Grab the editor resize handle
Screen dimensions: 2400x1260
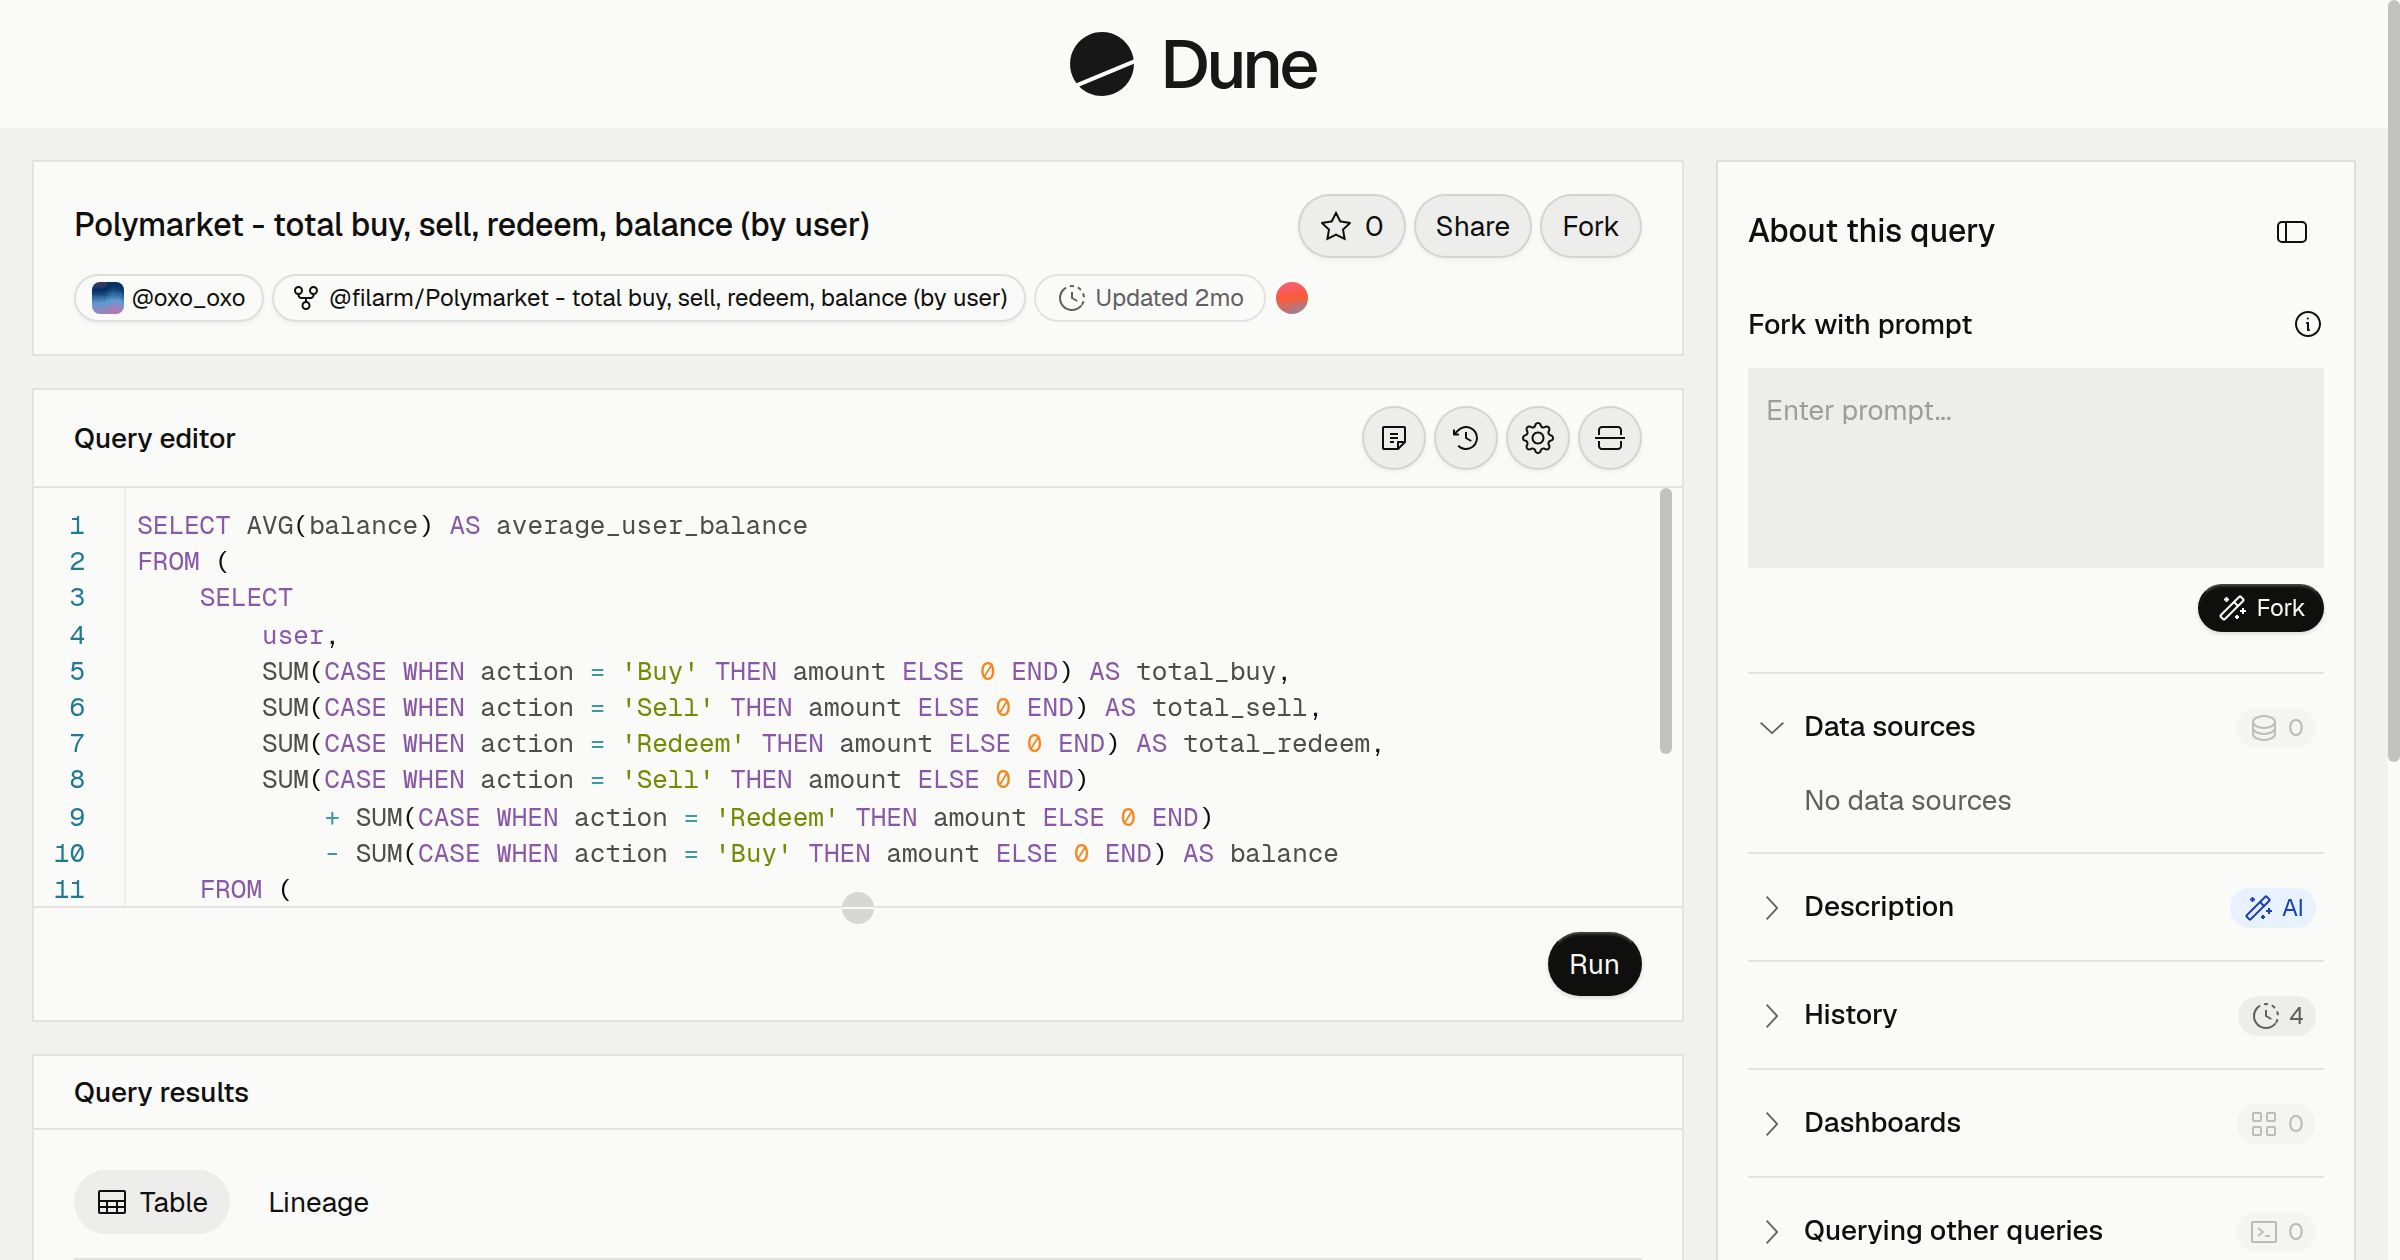click(x=858, y=908)
